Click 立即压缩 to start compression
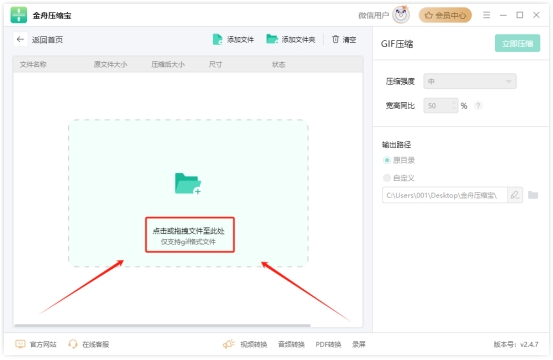 click(517, 43)
